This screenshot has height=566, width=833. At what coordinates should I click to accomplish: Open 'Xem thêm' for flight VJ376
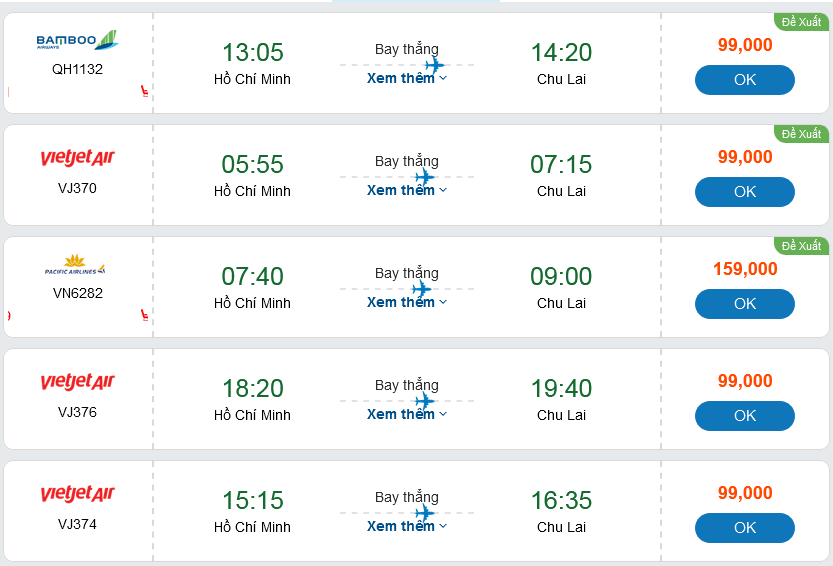click(406, 414)
